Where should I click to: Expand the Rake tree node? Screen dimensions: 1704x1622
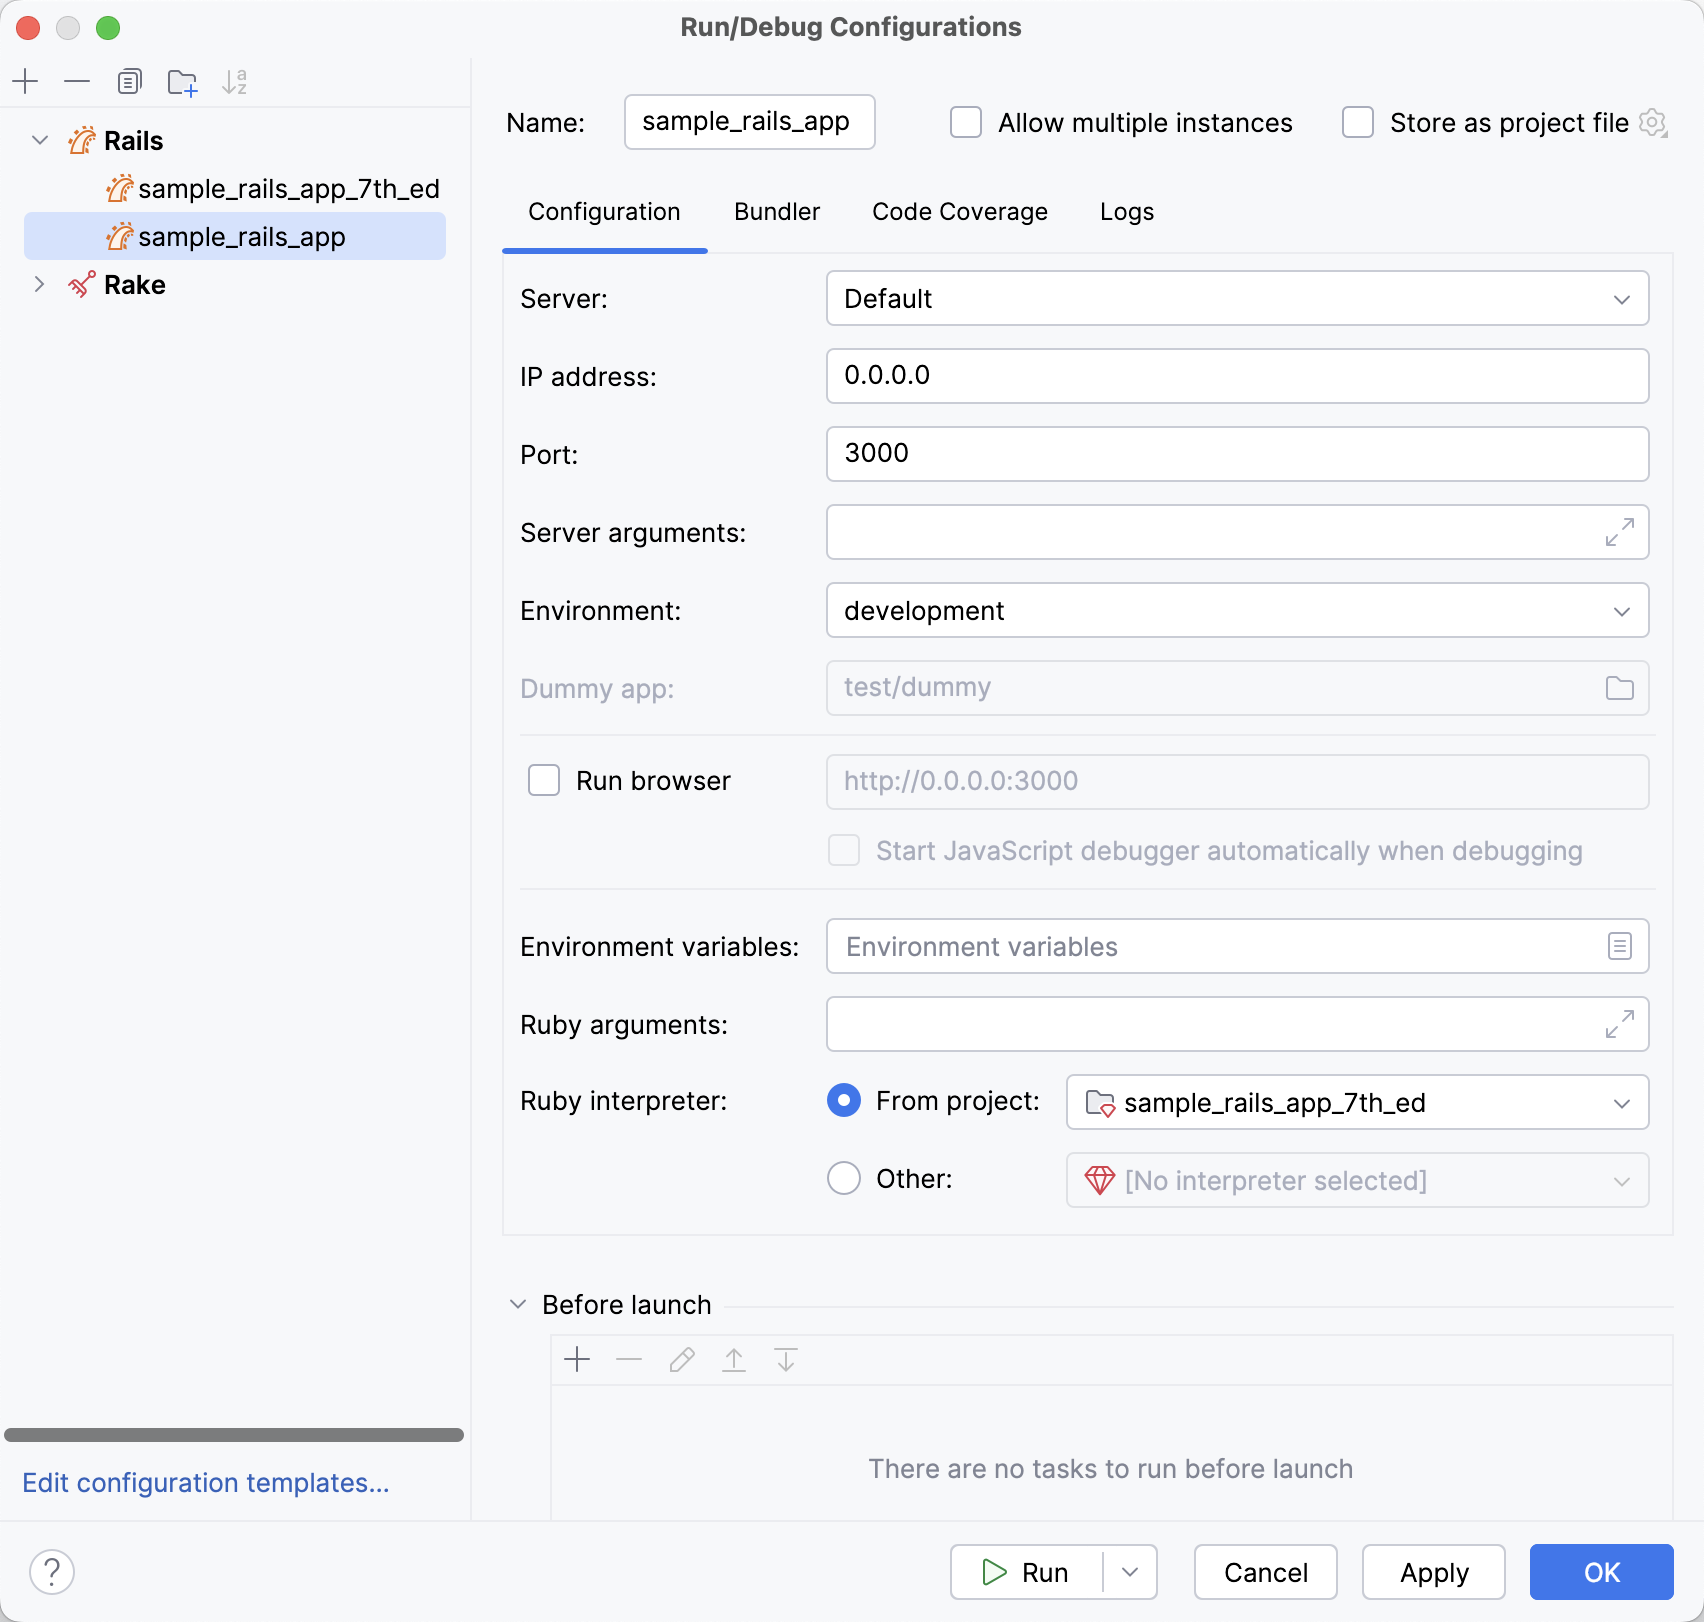point(39,284)
